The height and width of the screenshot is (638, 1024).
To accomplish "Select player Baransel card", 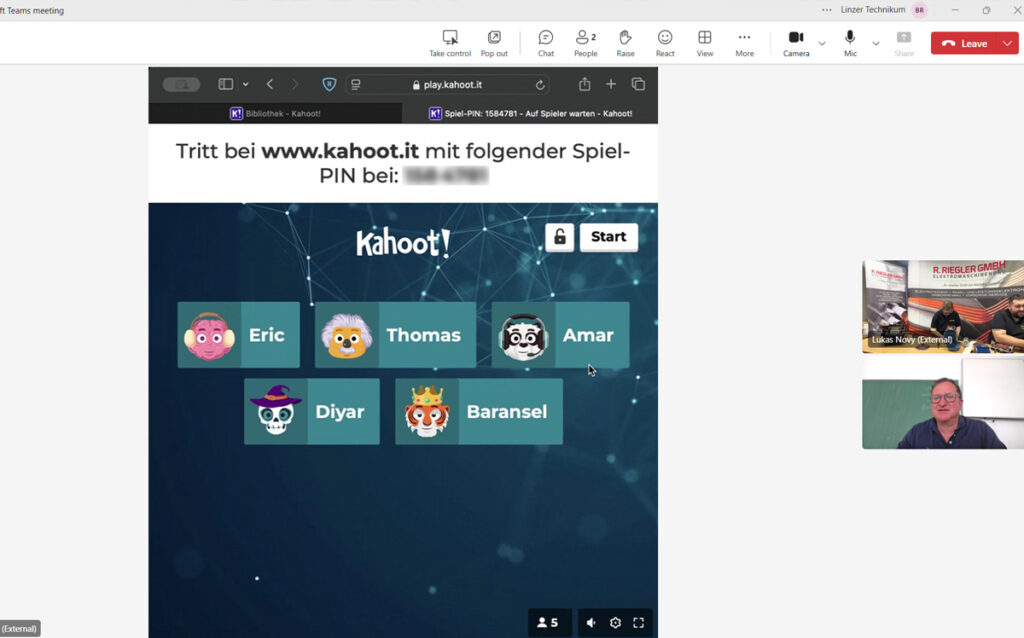I will (x=479, y=411).
